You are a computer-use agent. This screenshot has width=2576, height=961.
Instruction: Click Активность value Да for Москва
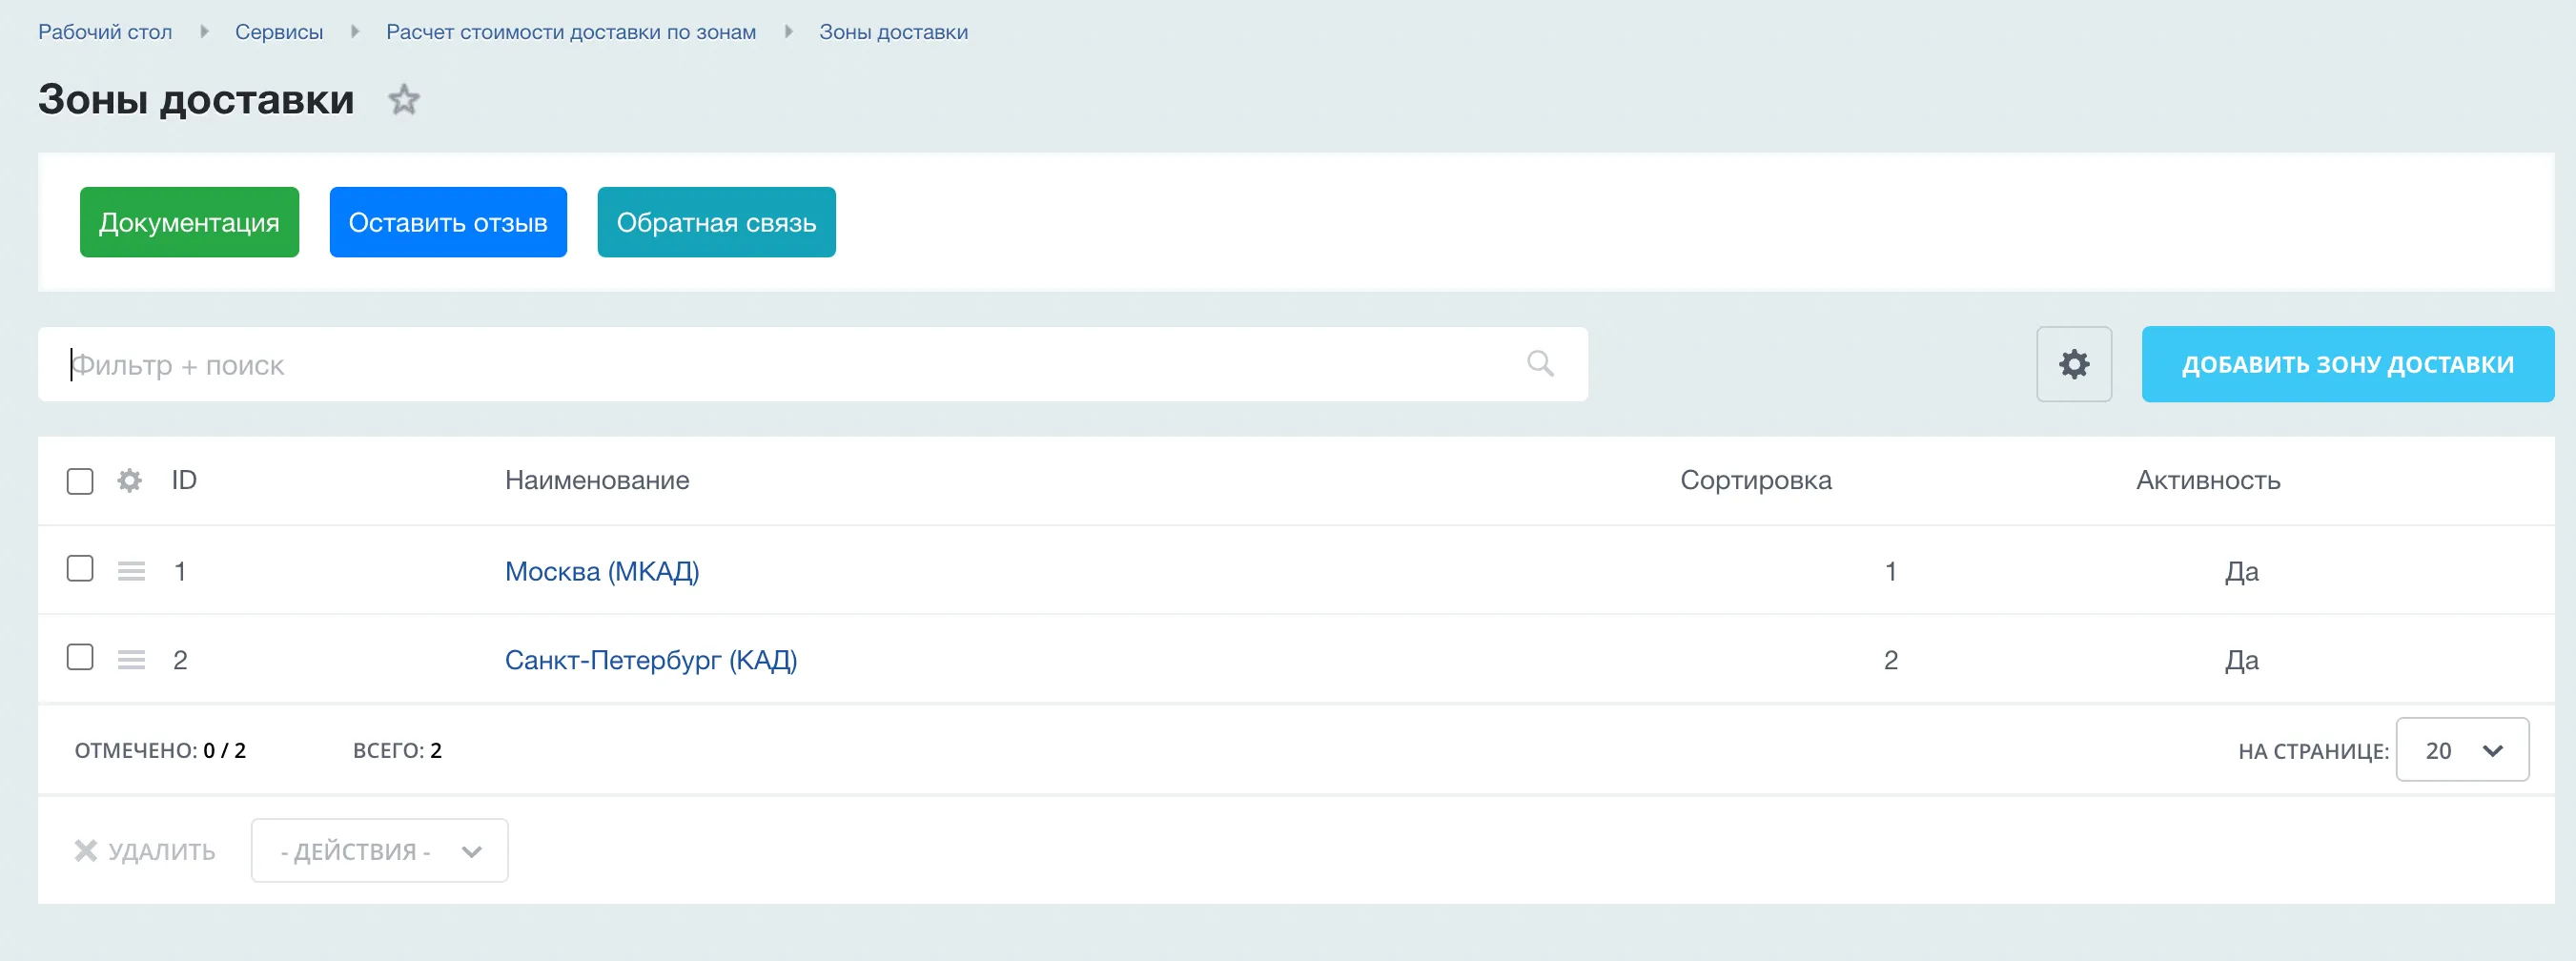coord(2241,571)
